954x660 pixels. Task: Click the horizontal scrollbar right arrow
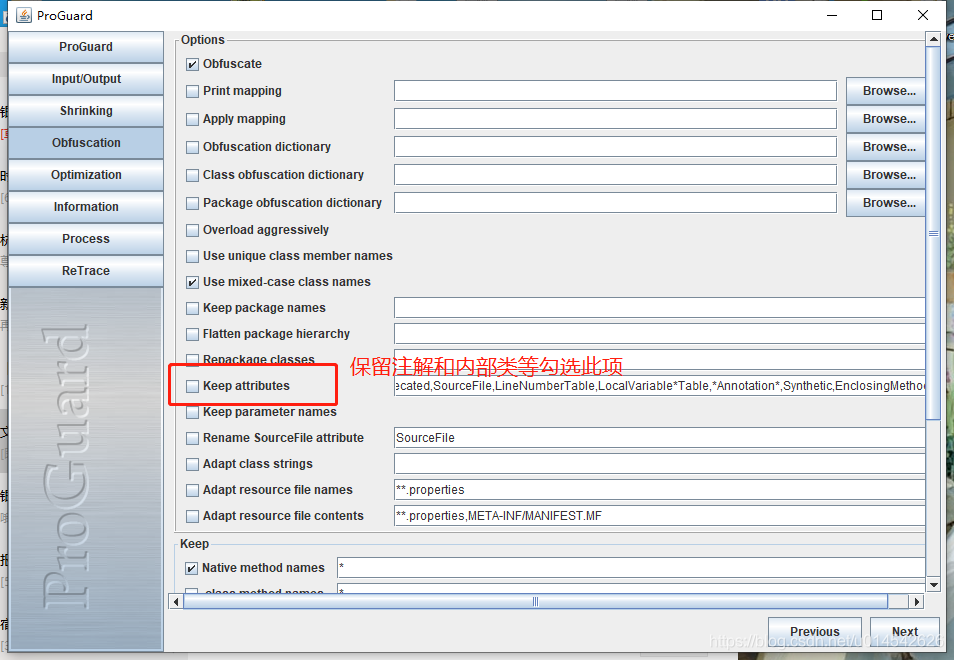click(x=917, y=602)
